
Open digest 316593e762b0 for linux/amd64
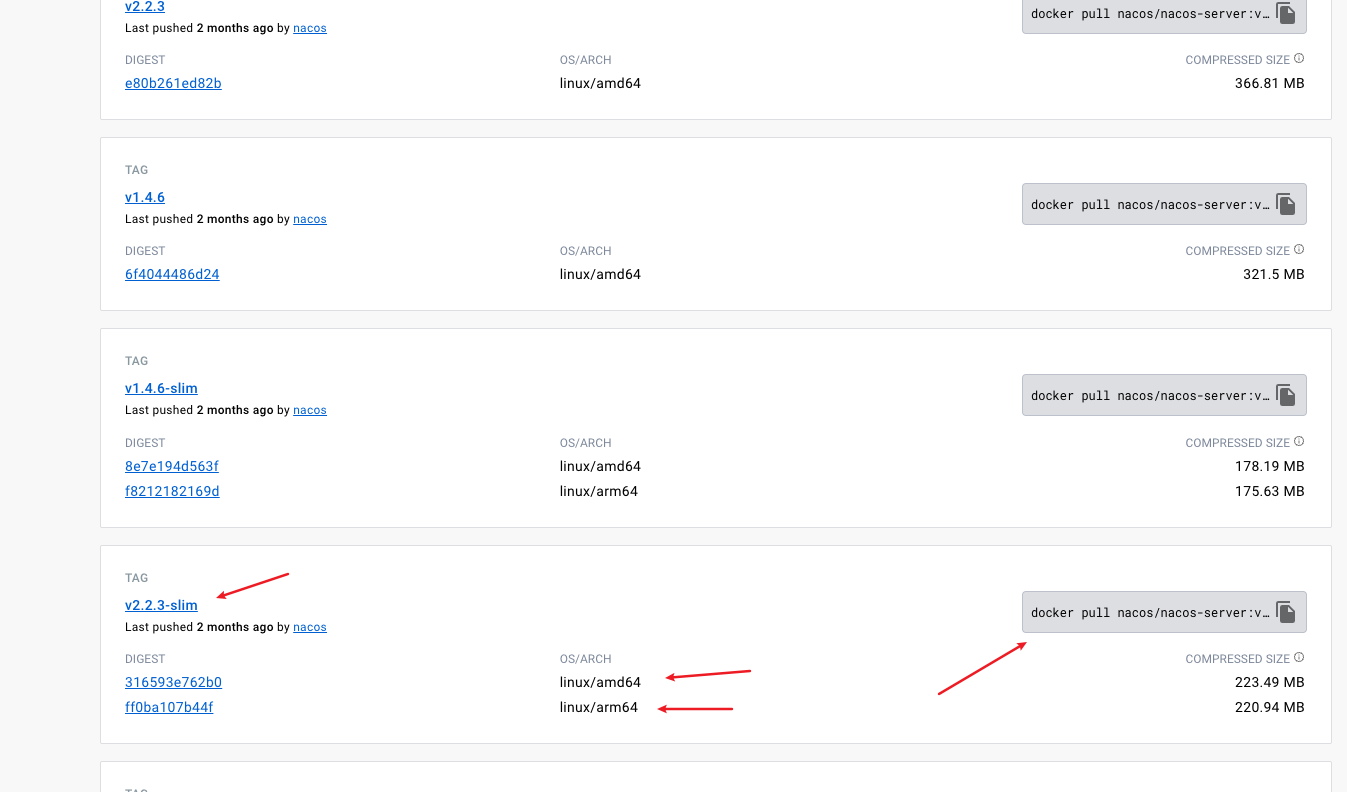click(173, 682)
